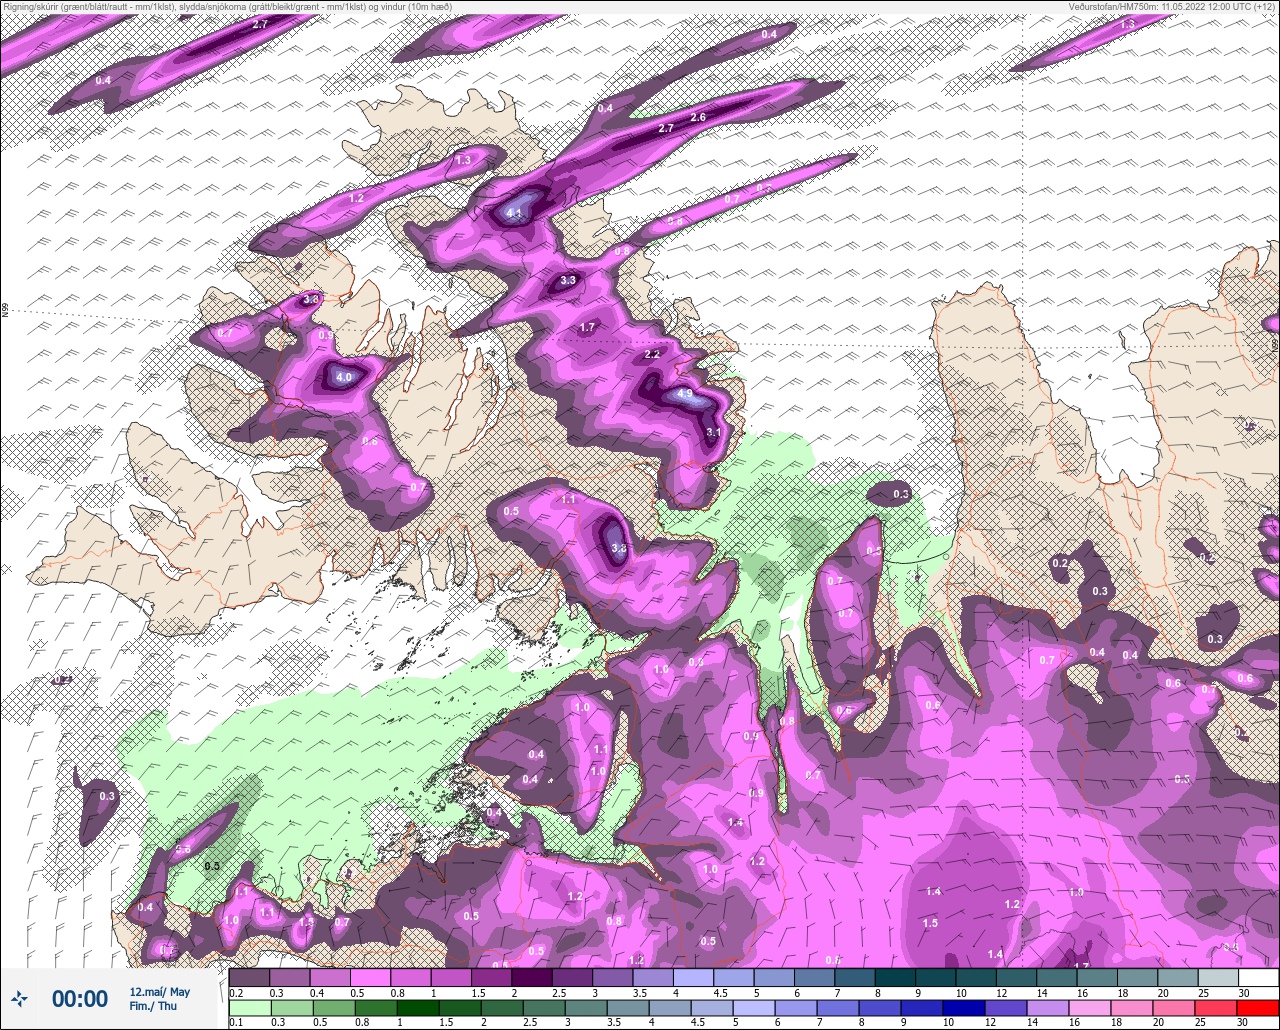The width and height of the screenshot is (1280, 1030).
Task: Pick the red 30 swatch in lower legend
Action: click(x=1258, y=1006)
